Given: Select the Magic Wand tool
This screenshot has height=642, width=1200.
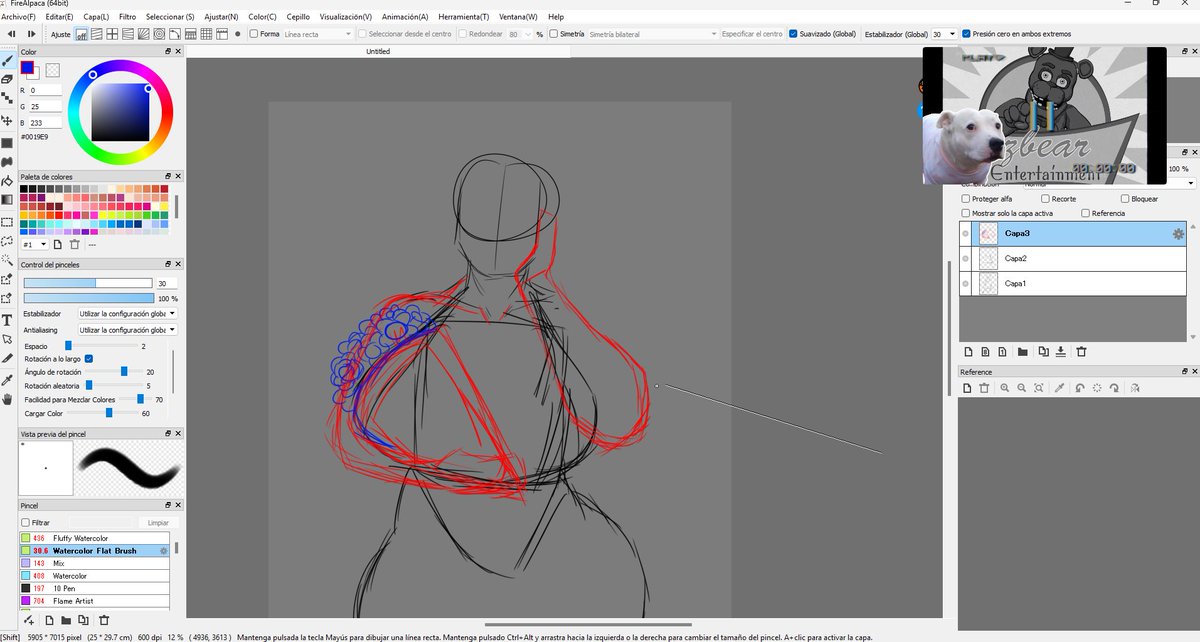Looking at the screenshot, I should (7, 259).
